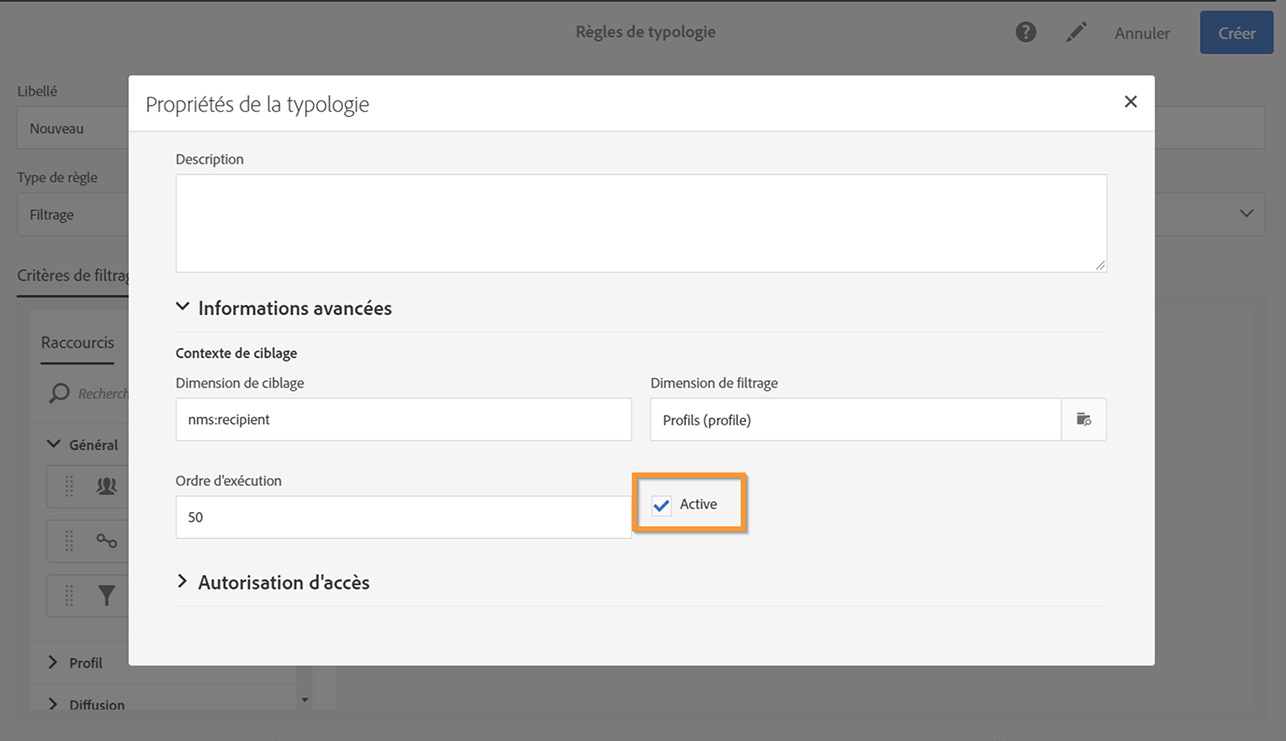The height and width of the screenshot is (741, 1286).
Task: Click the filtering dimension picker icon
Action: pyautogui.click(x=1084, y=420)
